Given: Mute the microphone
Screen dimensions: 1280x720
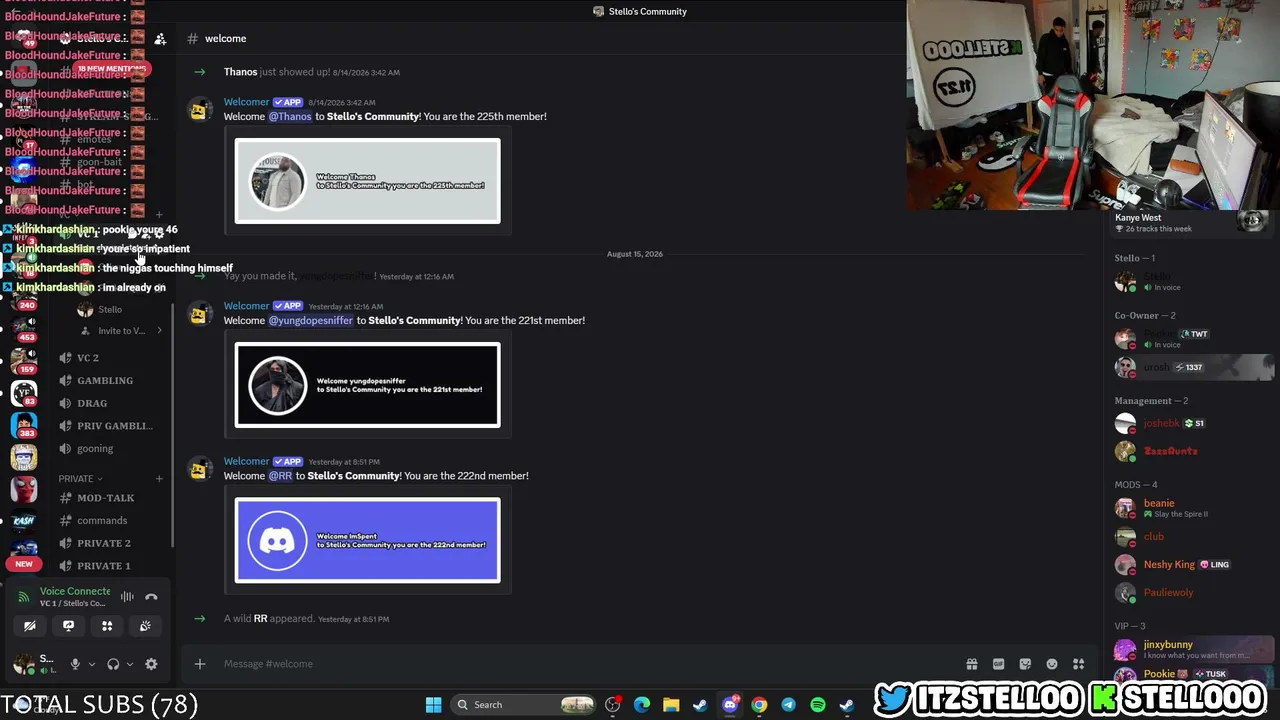Looking at the screenshot, I should 75,664.
